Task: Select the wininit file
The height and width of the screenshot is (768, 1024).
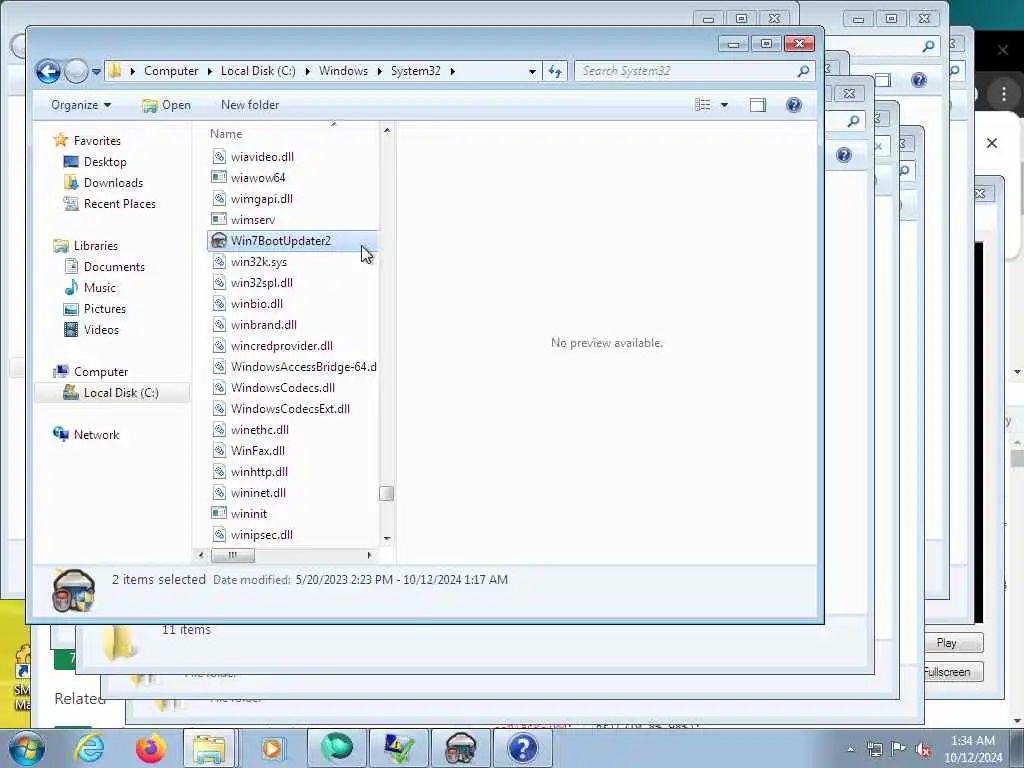Action: pyautogui.click(x=249, y=514)
